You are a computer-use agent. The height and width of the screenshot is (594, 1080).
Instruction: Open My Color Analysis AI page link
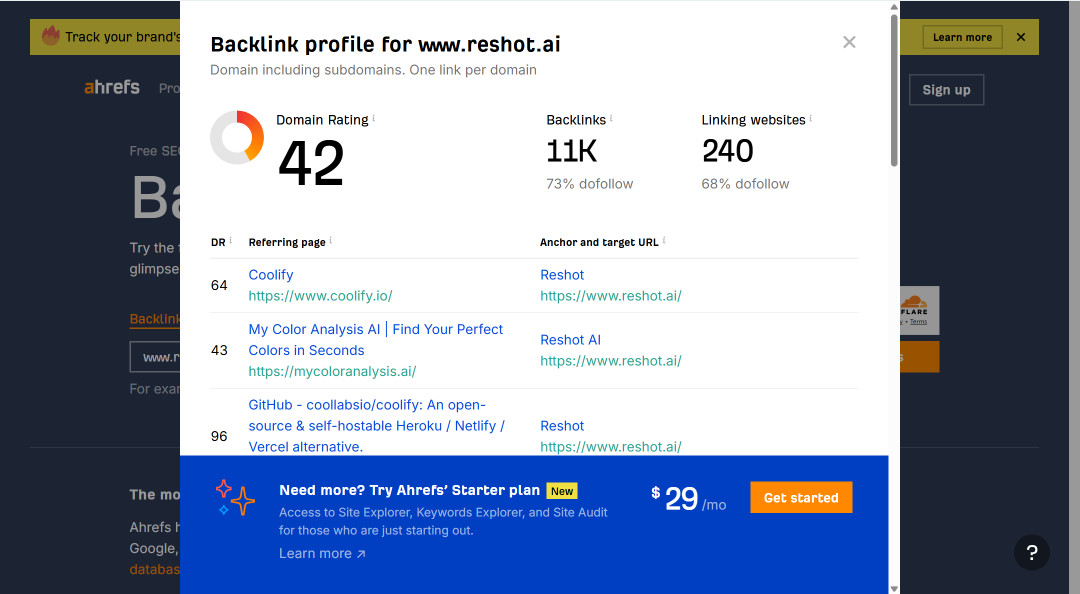[375, 340]
